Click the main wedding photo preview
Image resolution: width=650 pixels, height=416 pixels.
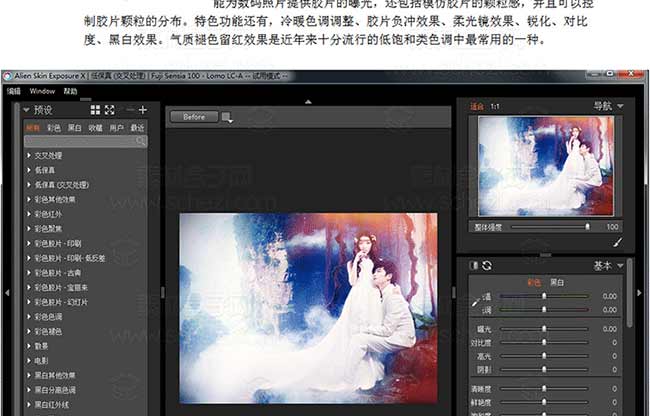point(308,308)
